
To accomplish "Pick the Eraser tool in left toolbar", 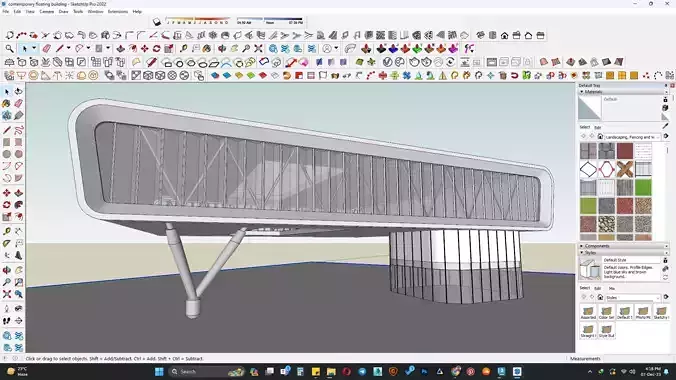I will [x=19, y=104].
